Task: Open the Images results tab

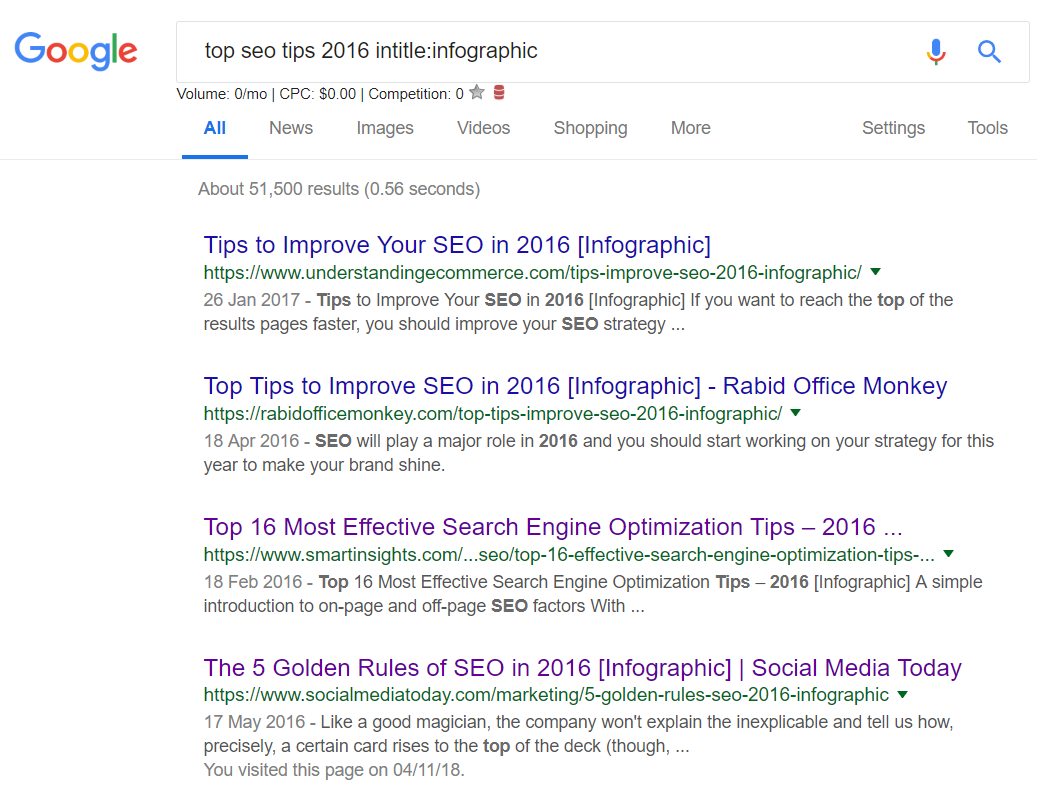Action: [385, 128]
